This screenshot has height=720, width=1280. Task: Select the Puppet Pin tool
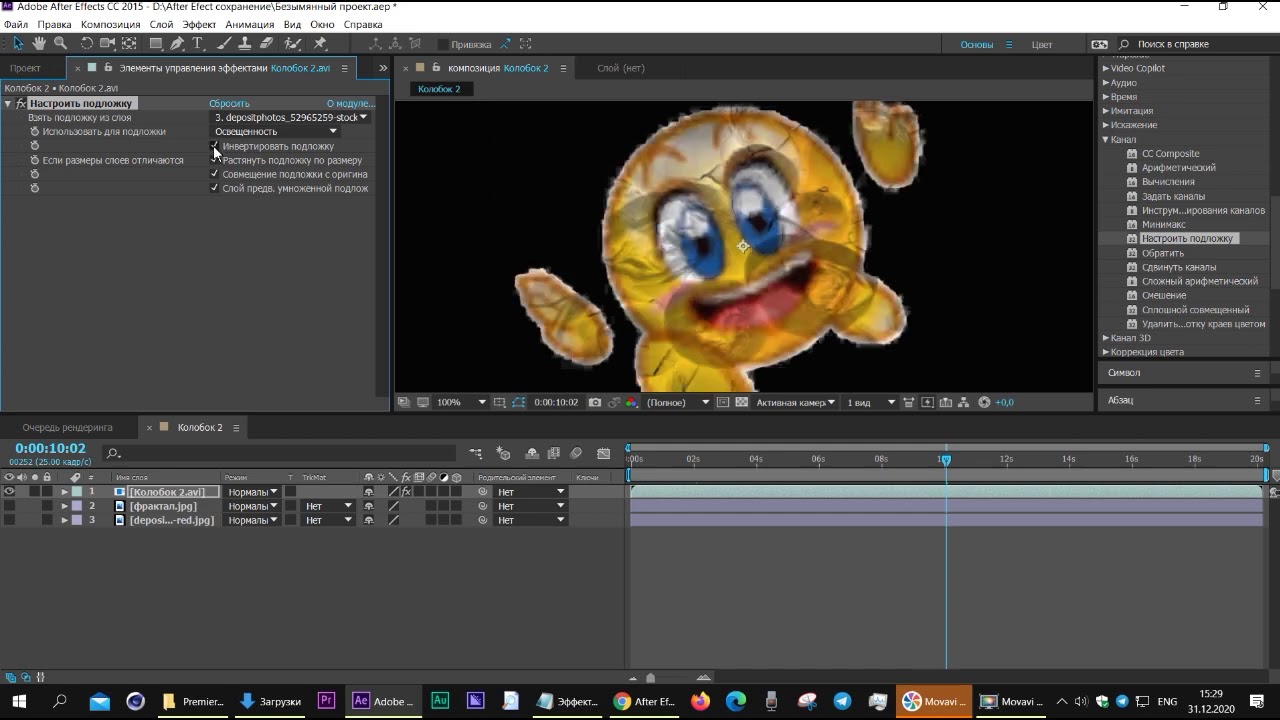(x=320, y=44)
